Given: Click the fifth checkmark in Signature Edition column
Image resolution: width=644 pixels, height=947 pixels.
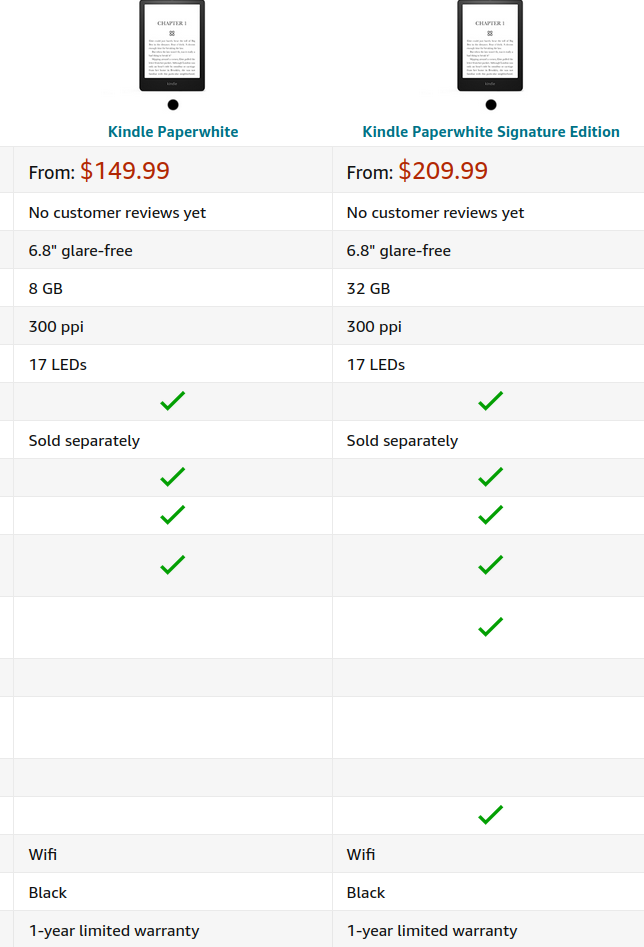Looking at the screenshot, I should (x=490, y=627).
